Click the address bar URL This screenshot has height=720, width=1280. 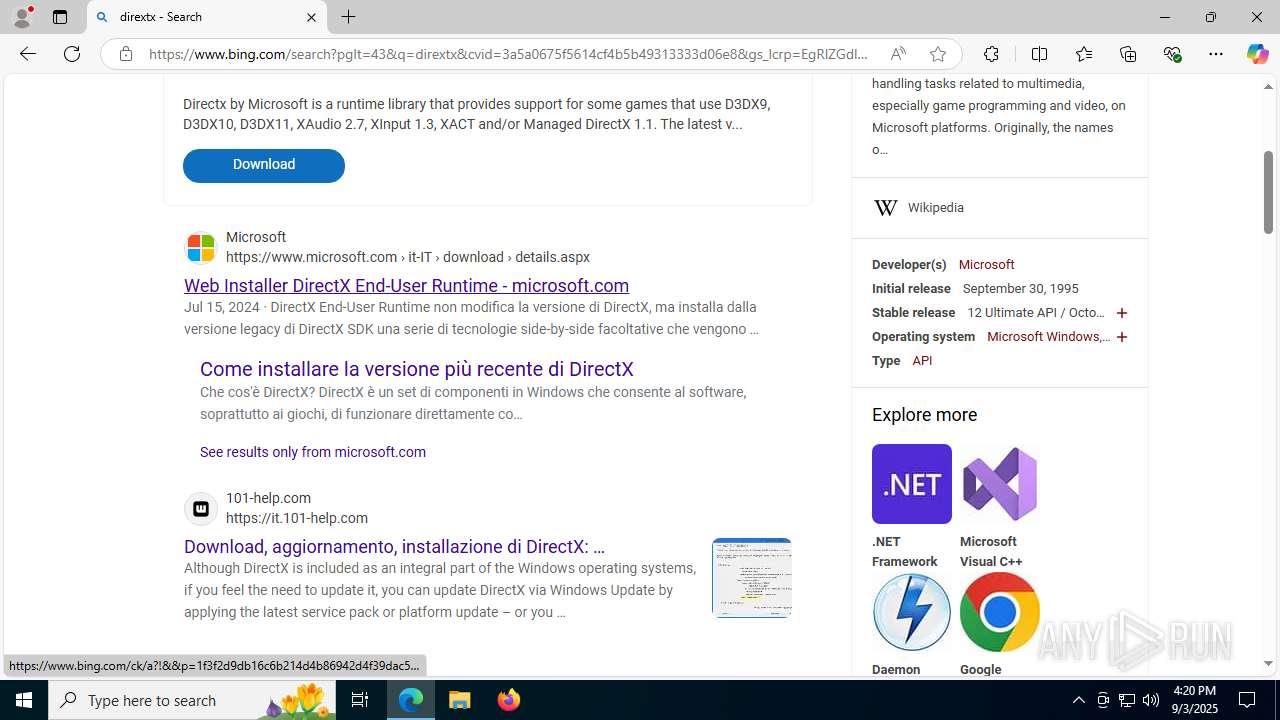tap(509, 54)
